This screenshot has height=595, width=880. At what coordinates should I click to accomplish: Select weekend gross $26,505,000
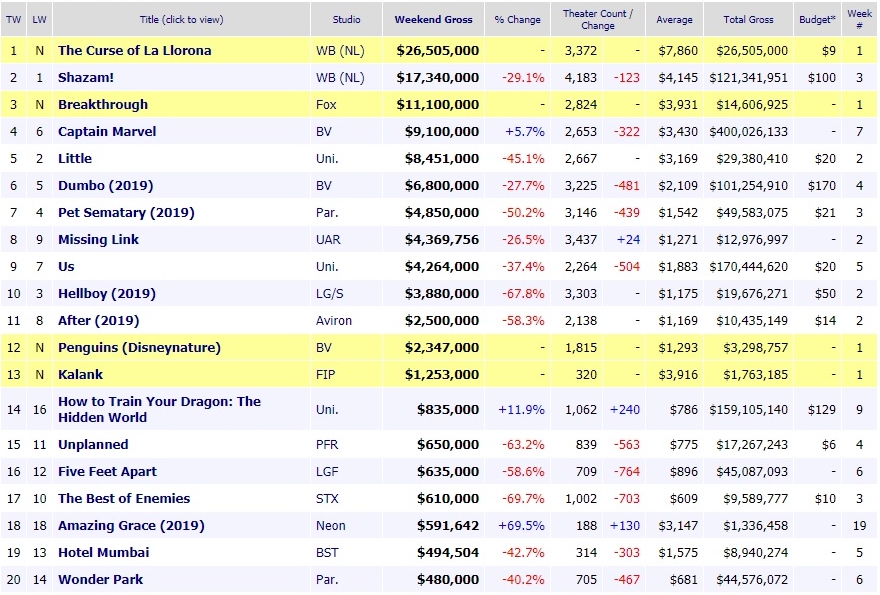438,51
